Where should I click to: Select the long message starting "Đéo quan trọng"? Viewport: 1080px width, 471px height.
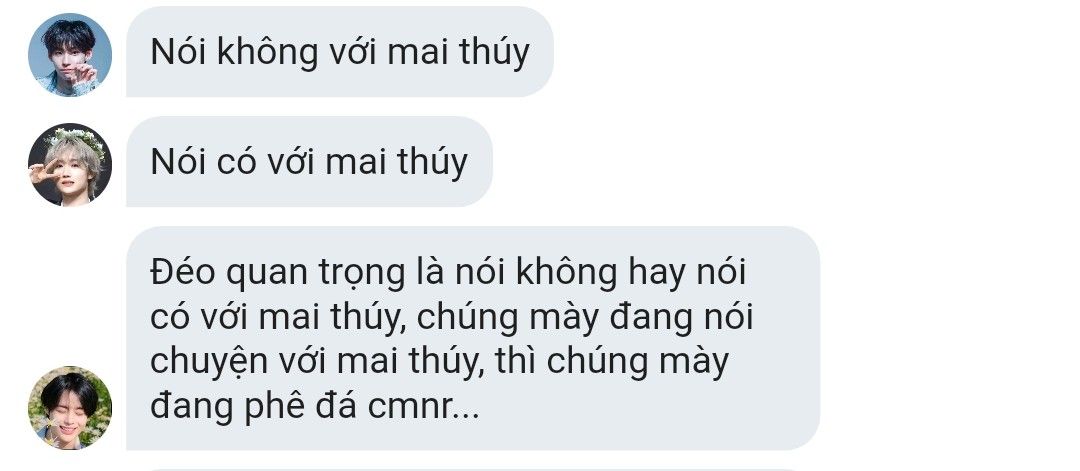tap(472, 338)
